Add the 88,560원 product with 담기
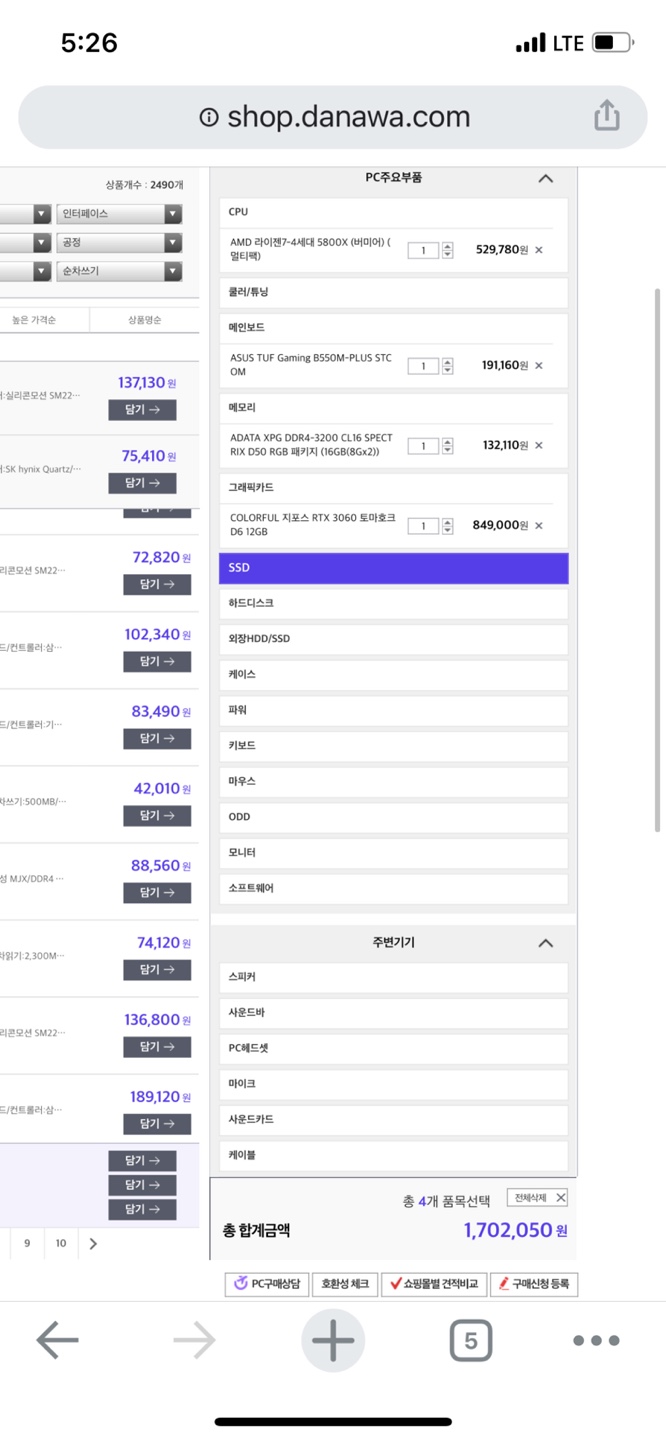The height and width of the screenshot is (1440, 666). (x=157, y=892)
